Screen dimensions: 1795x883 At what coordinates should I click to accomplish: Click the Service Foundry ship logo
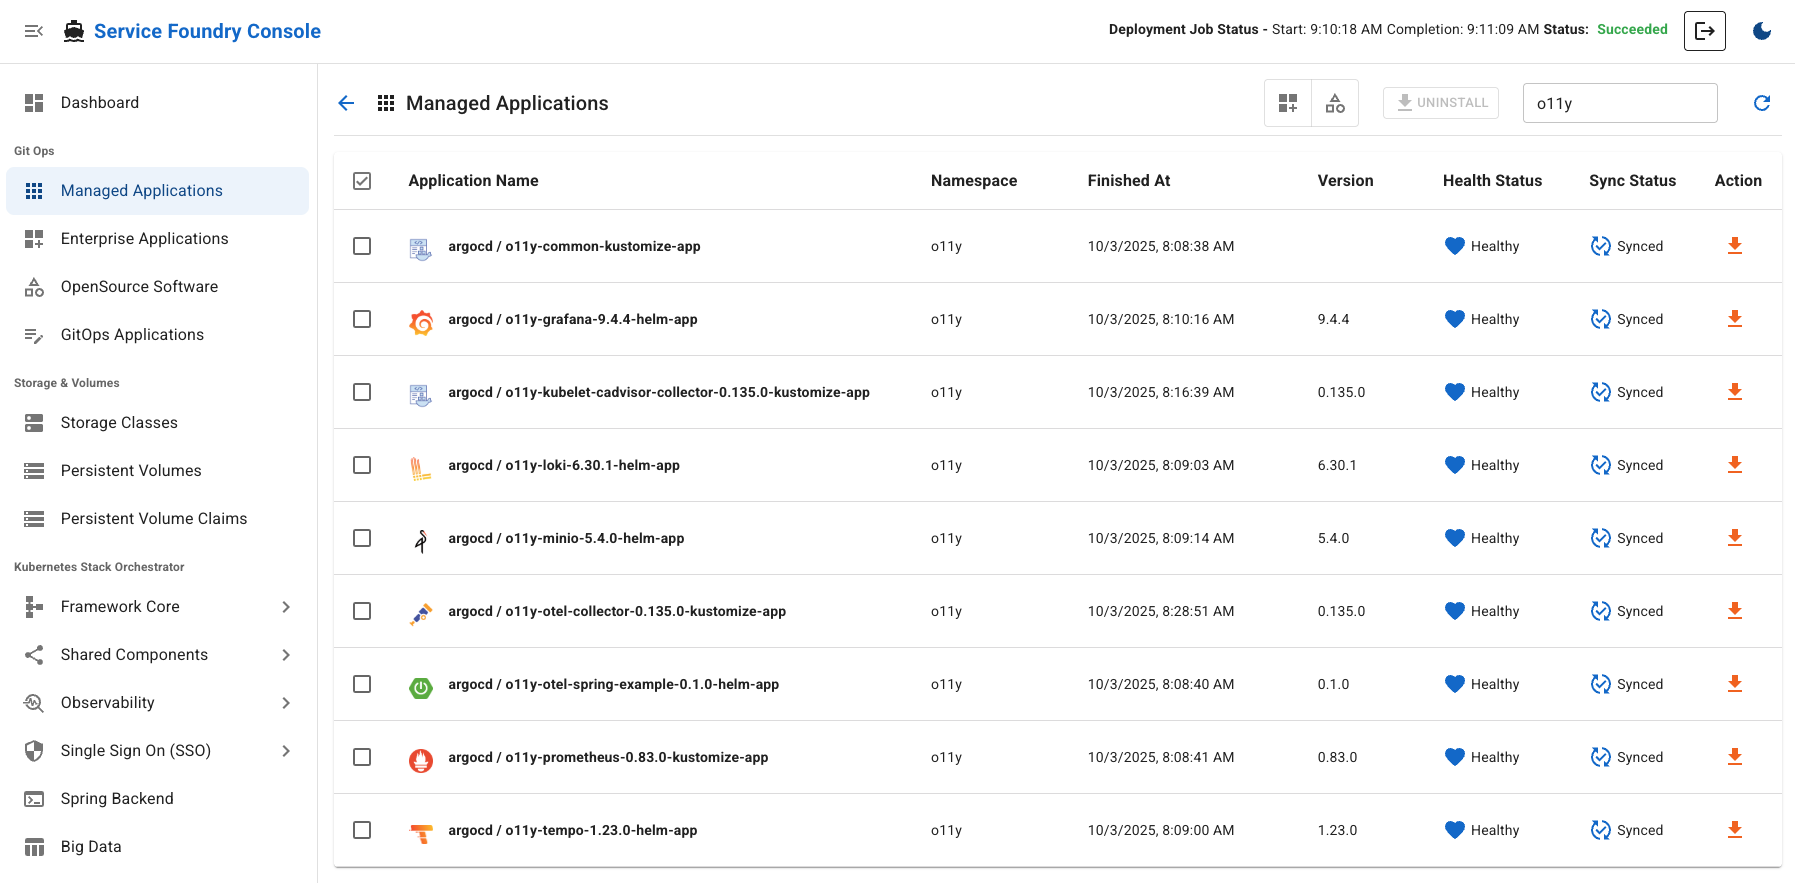point(74,31)
